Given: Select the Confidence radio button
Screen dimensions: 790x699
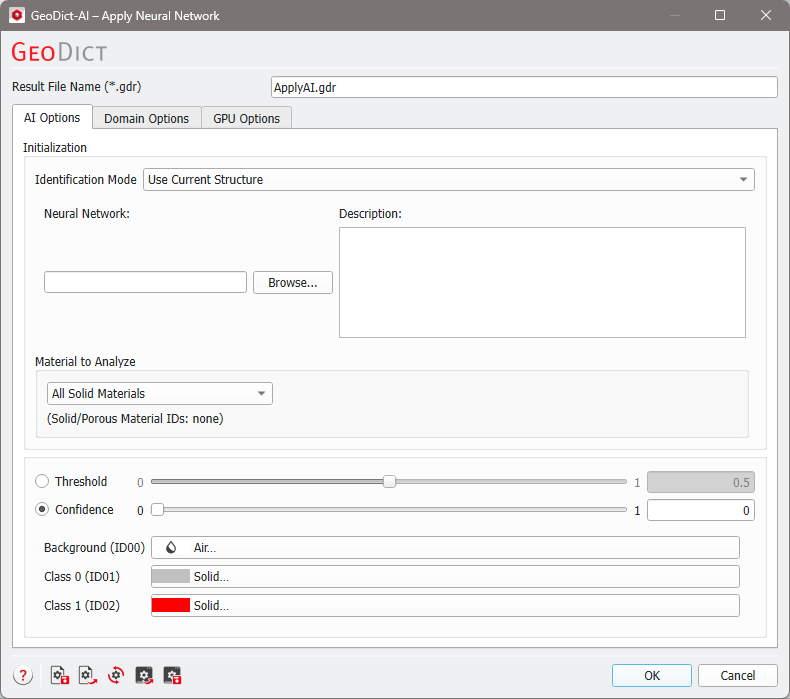Looking at the screenshot, I should pyautogui.click(x=42, y=510).
